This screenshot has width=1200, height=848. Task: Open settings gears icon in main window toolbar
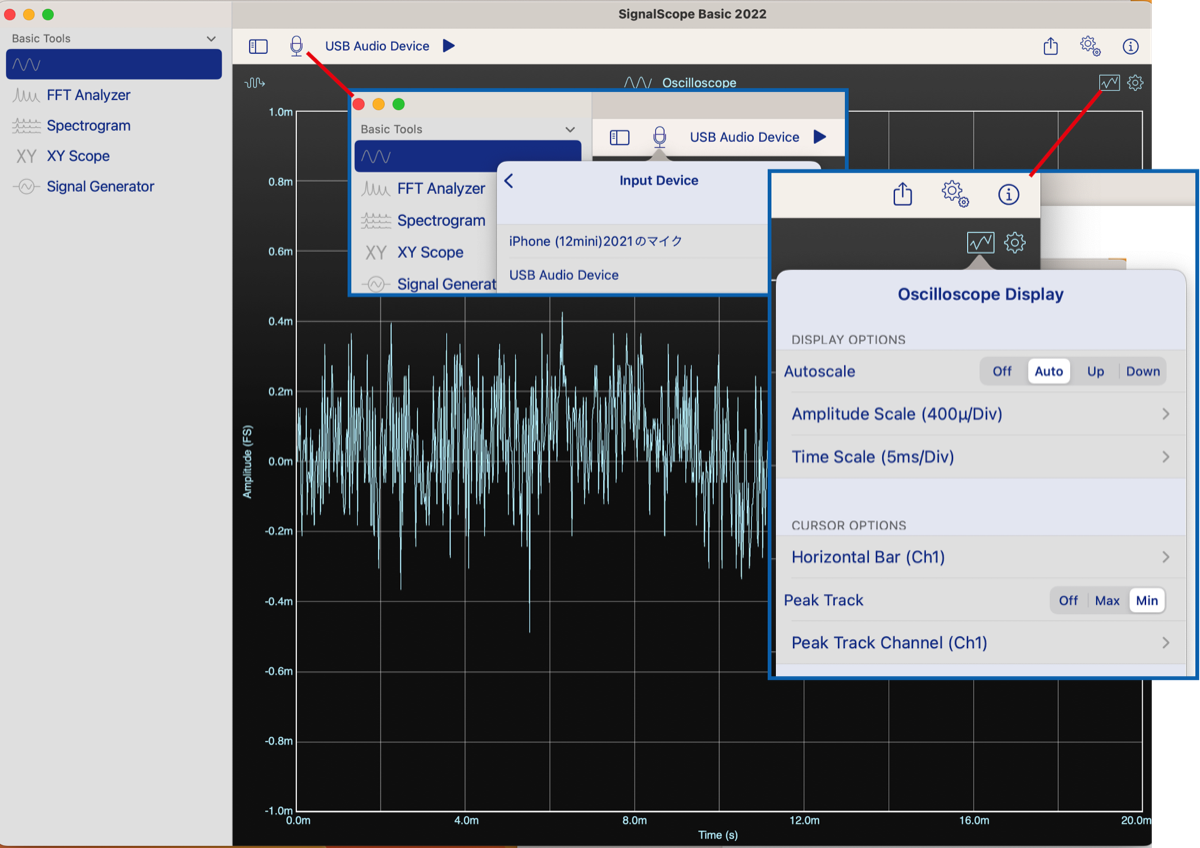tap(1090, 46)
